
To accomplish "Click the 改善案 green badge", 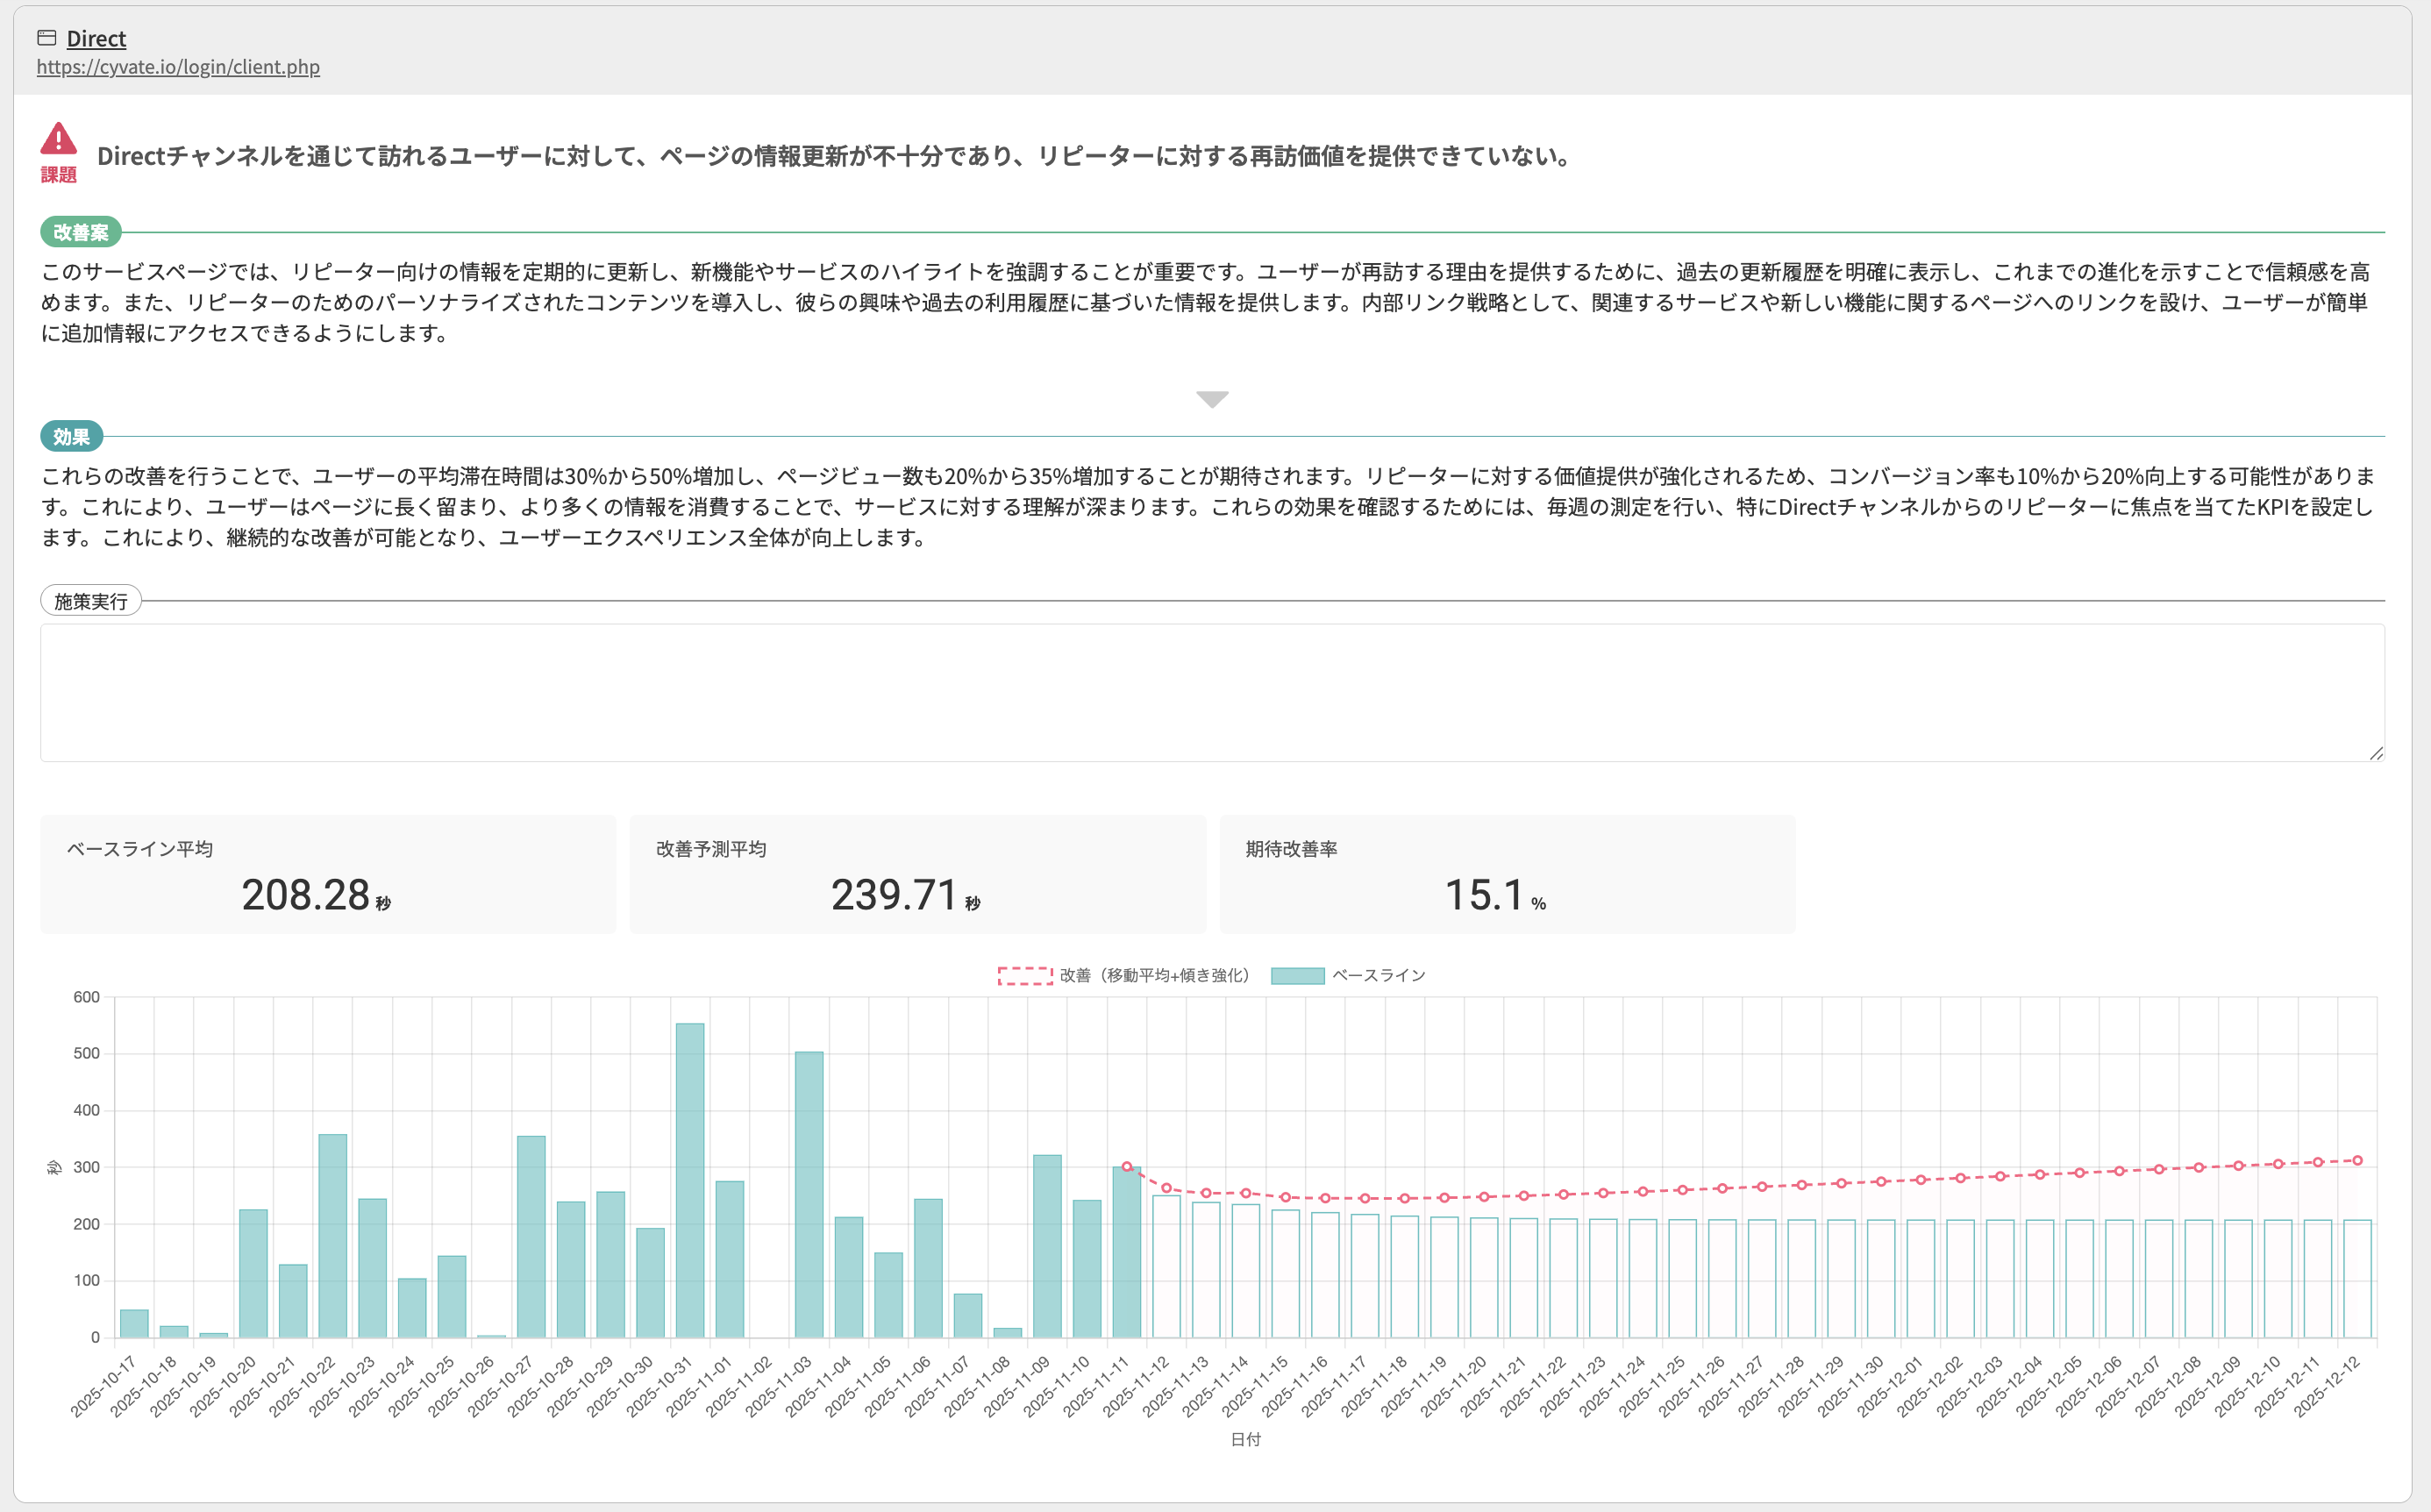I will coord(81,232).
